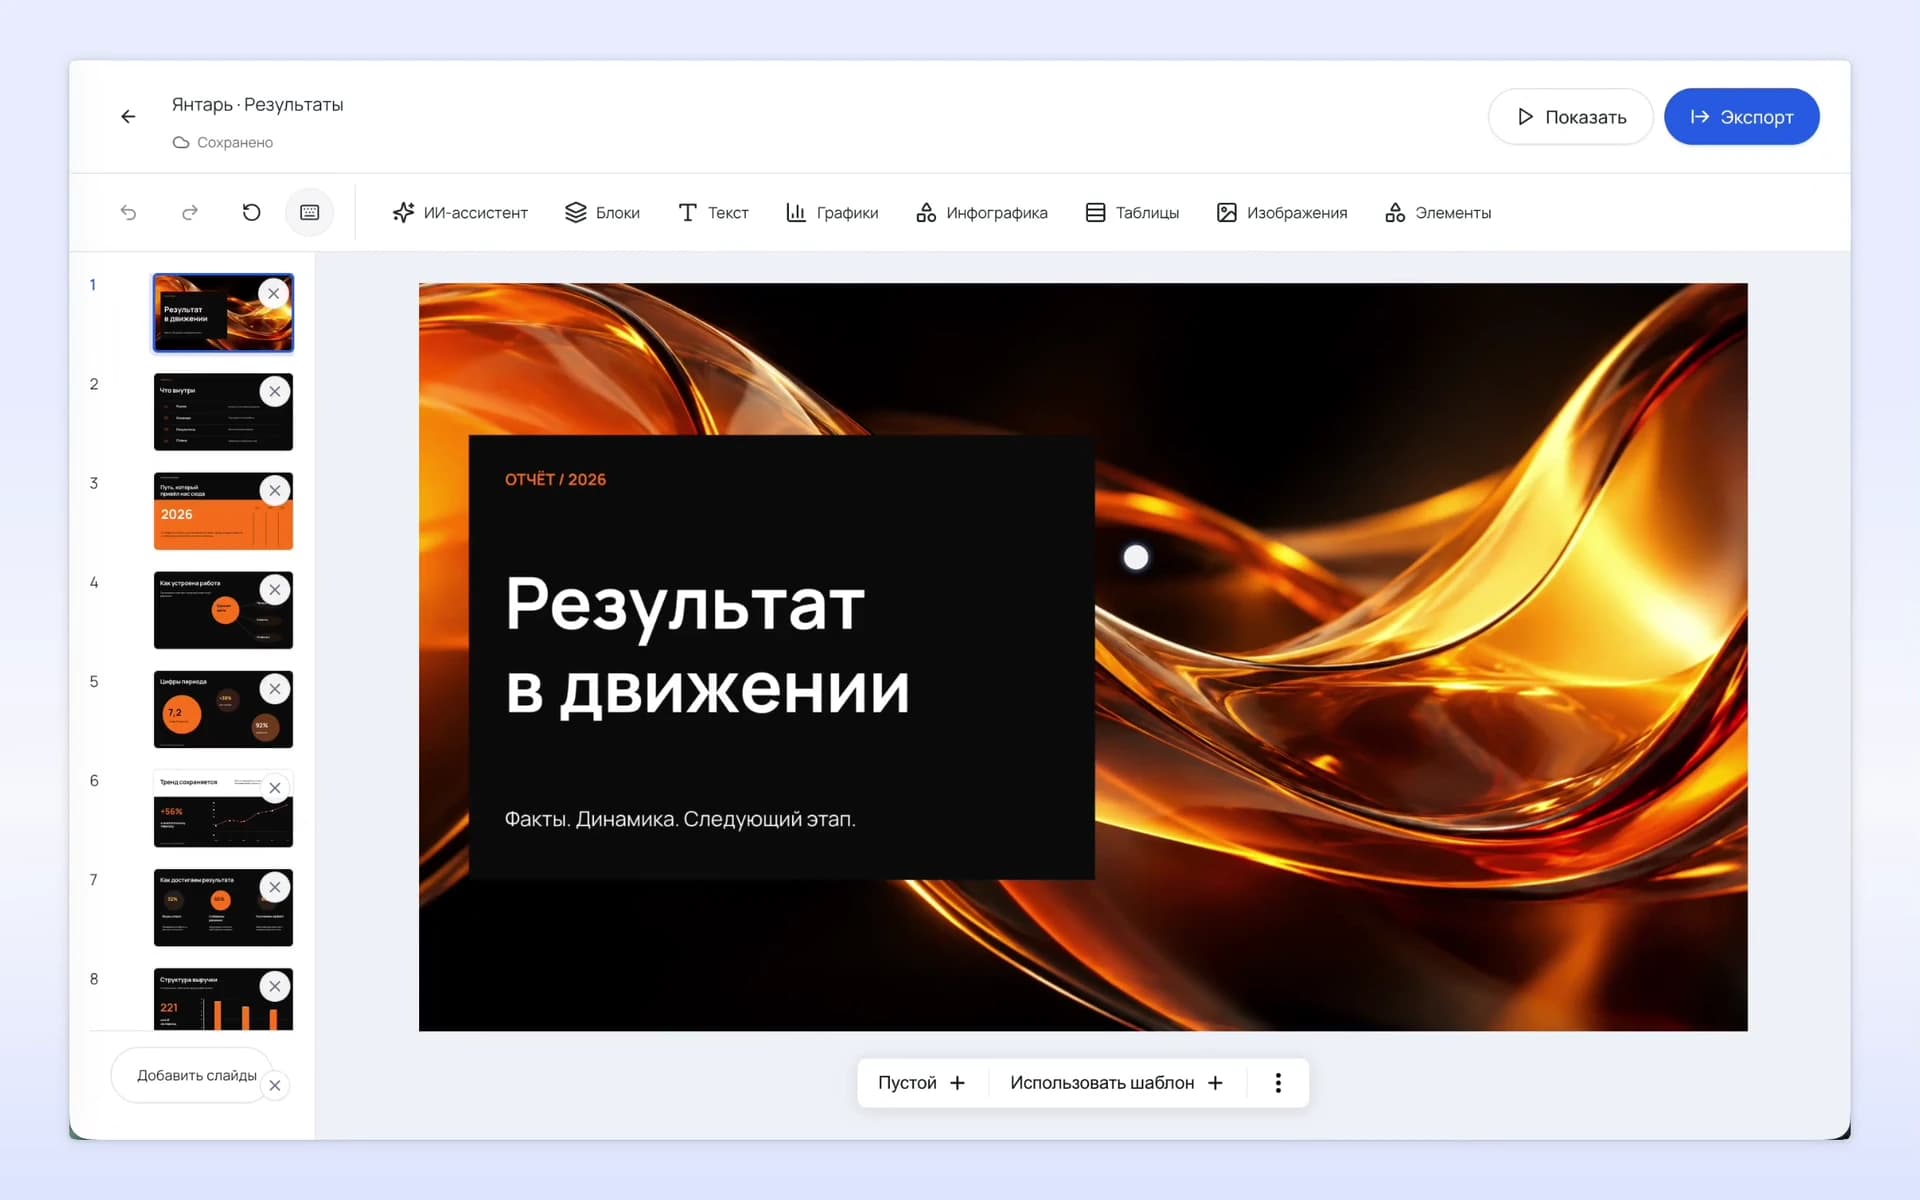Image resolution: width=1920 pixels, height=1200 pixels.
Task: Click Использовать шаблон to add slide
Action: click(1116, 1083)
